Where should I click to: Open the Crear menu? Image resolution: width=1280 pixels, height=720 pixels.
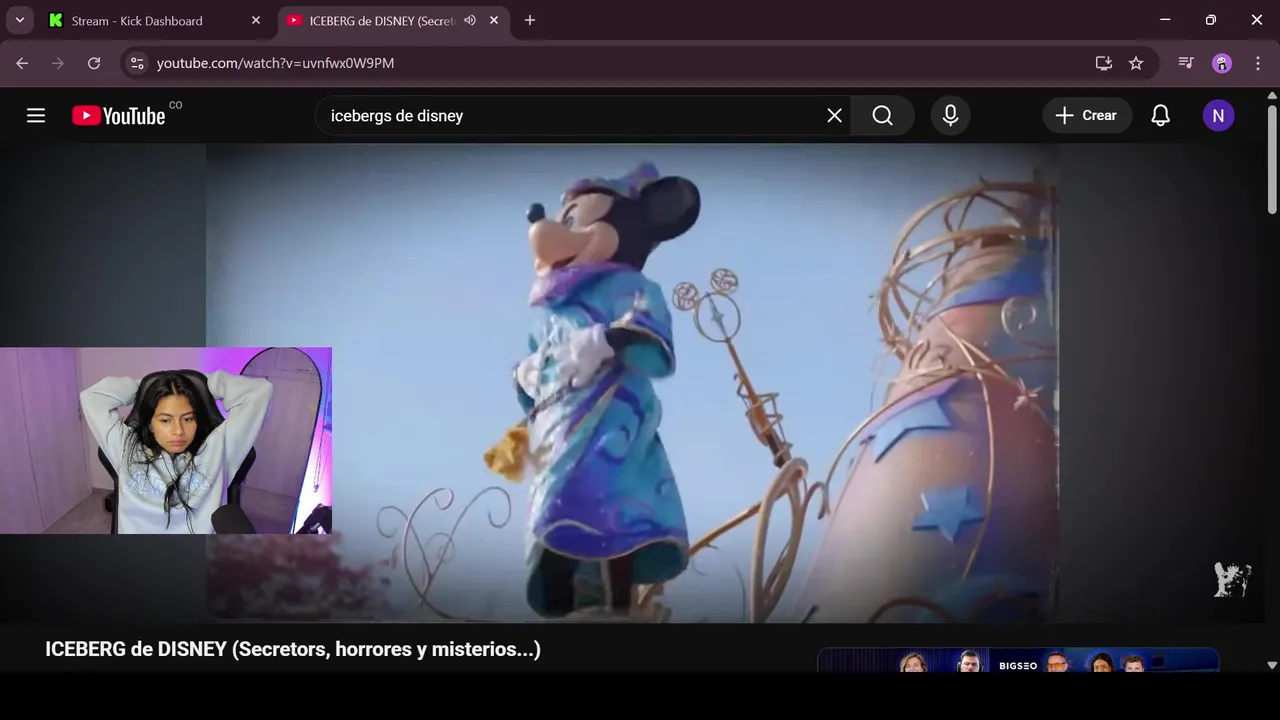(x=1087, y=116)
